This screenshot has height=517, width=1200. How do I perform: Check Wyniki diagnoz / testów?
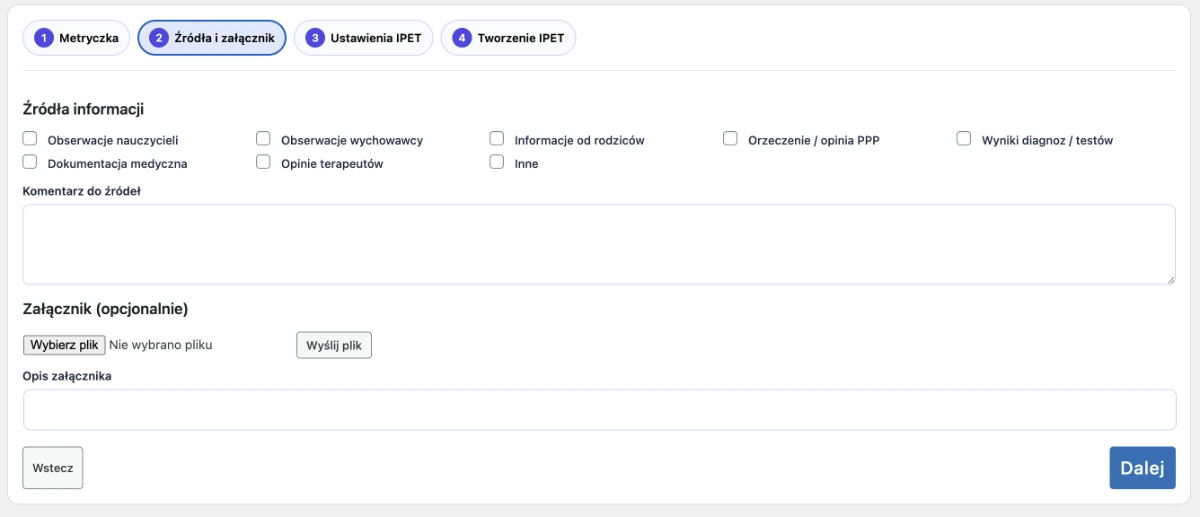point(964,139)
